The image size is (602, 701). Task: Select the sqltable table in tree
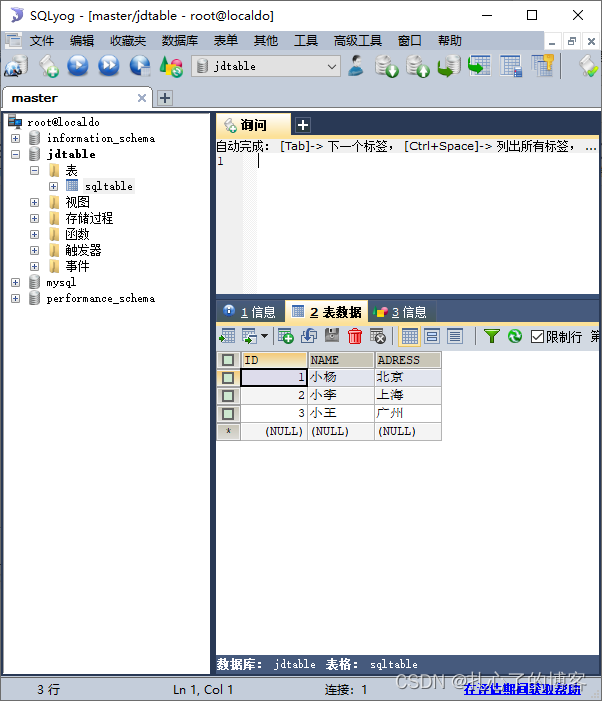[108, 186]
